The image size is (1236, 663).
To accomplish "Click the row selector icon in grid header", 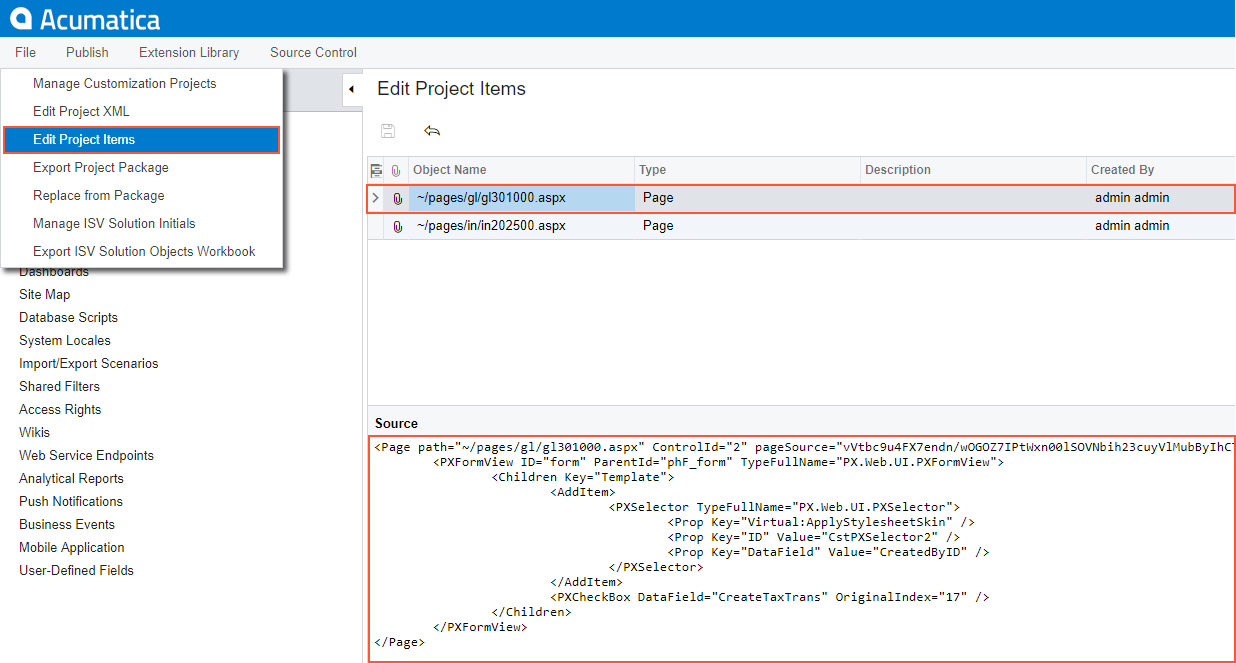I will point(376,170).
